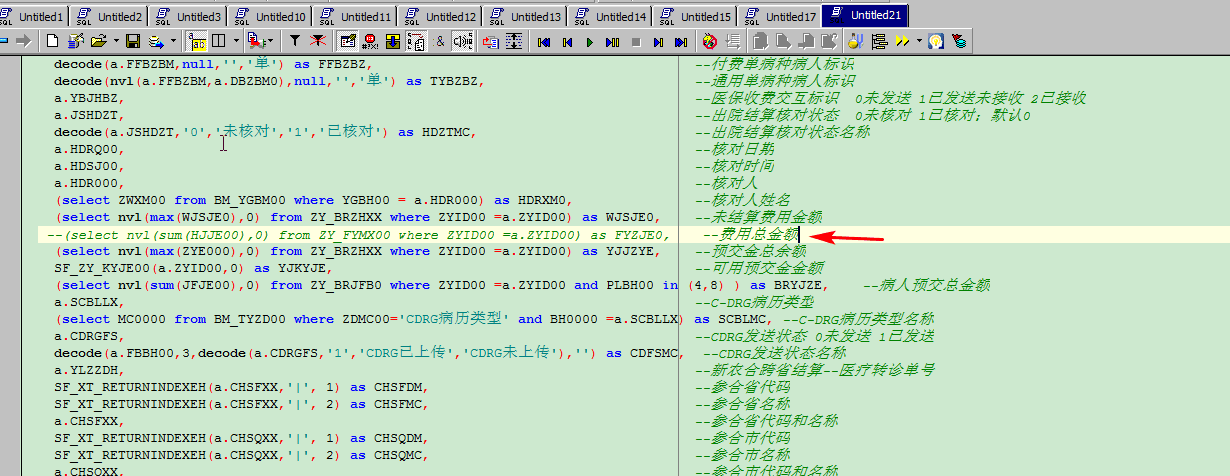The height and width of the screenshot is (476, 1230).
Task: Toggle the ampersand '&' toolbar button
Action: pos(440,41)
